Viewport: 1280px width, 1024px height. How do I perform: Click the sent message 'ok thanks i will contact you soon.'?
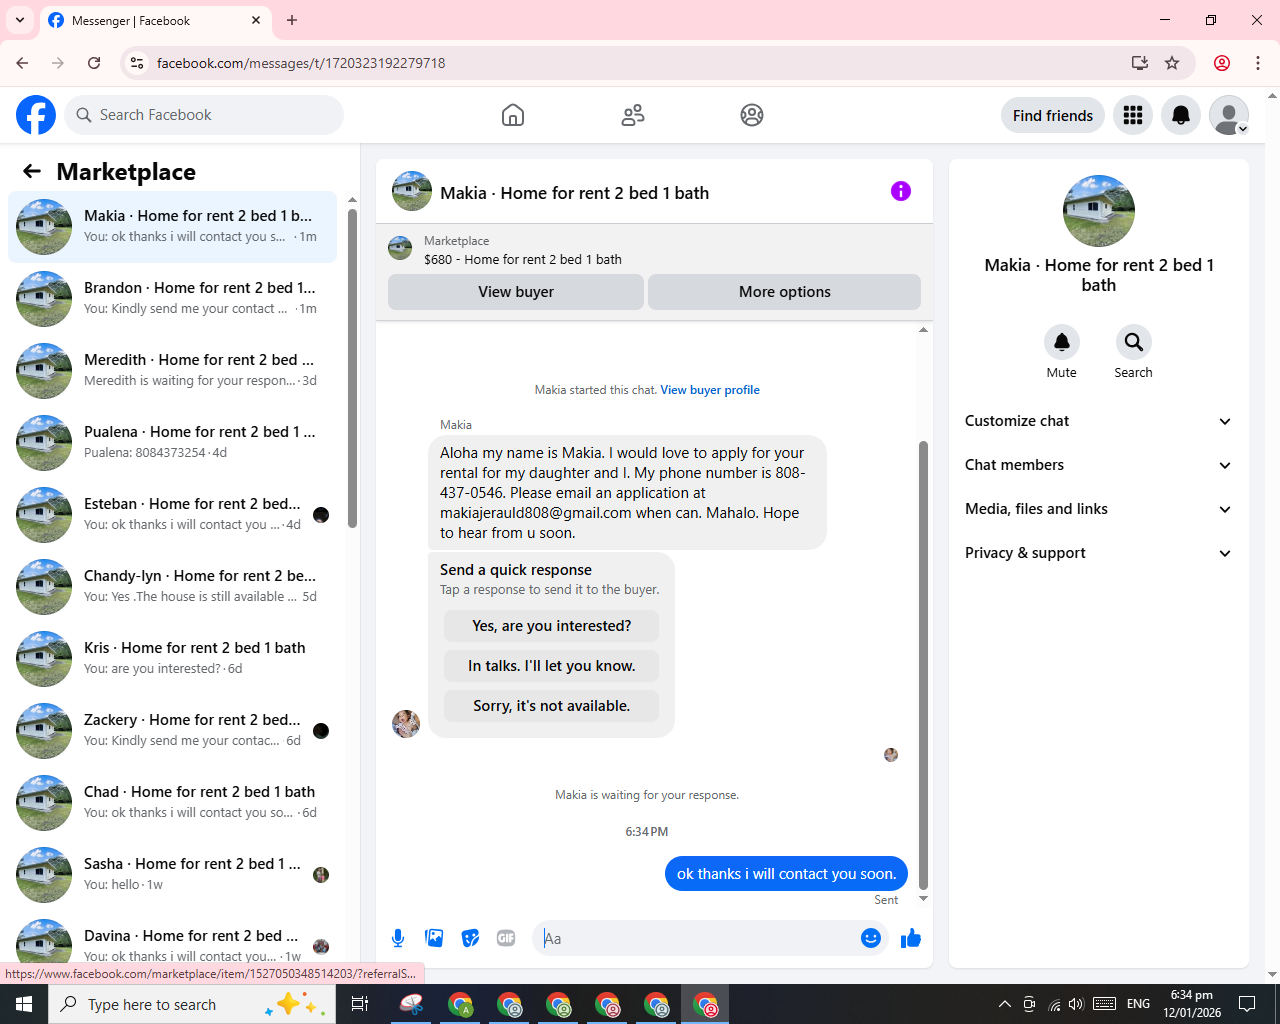[x=787, y=874]
